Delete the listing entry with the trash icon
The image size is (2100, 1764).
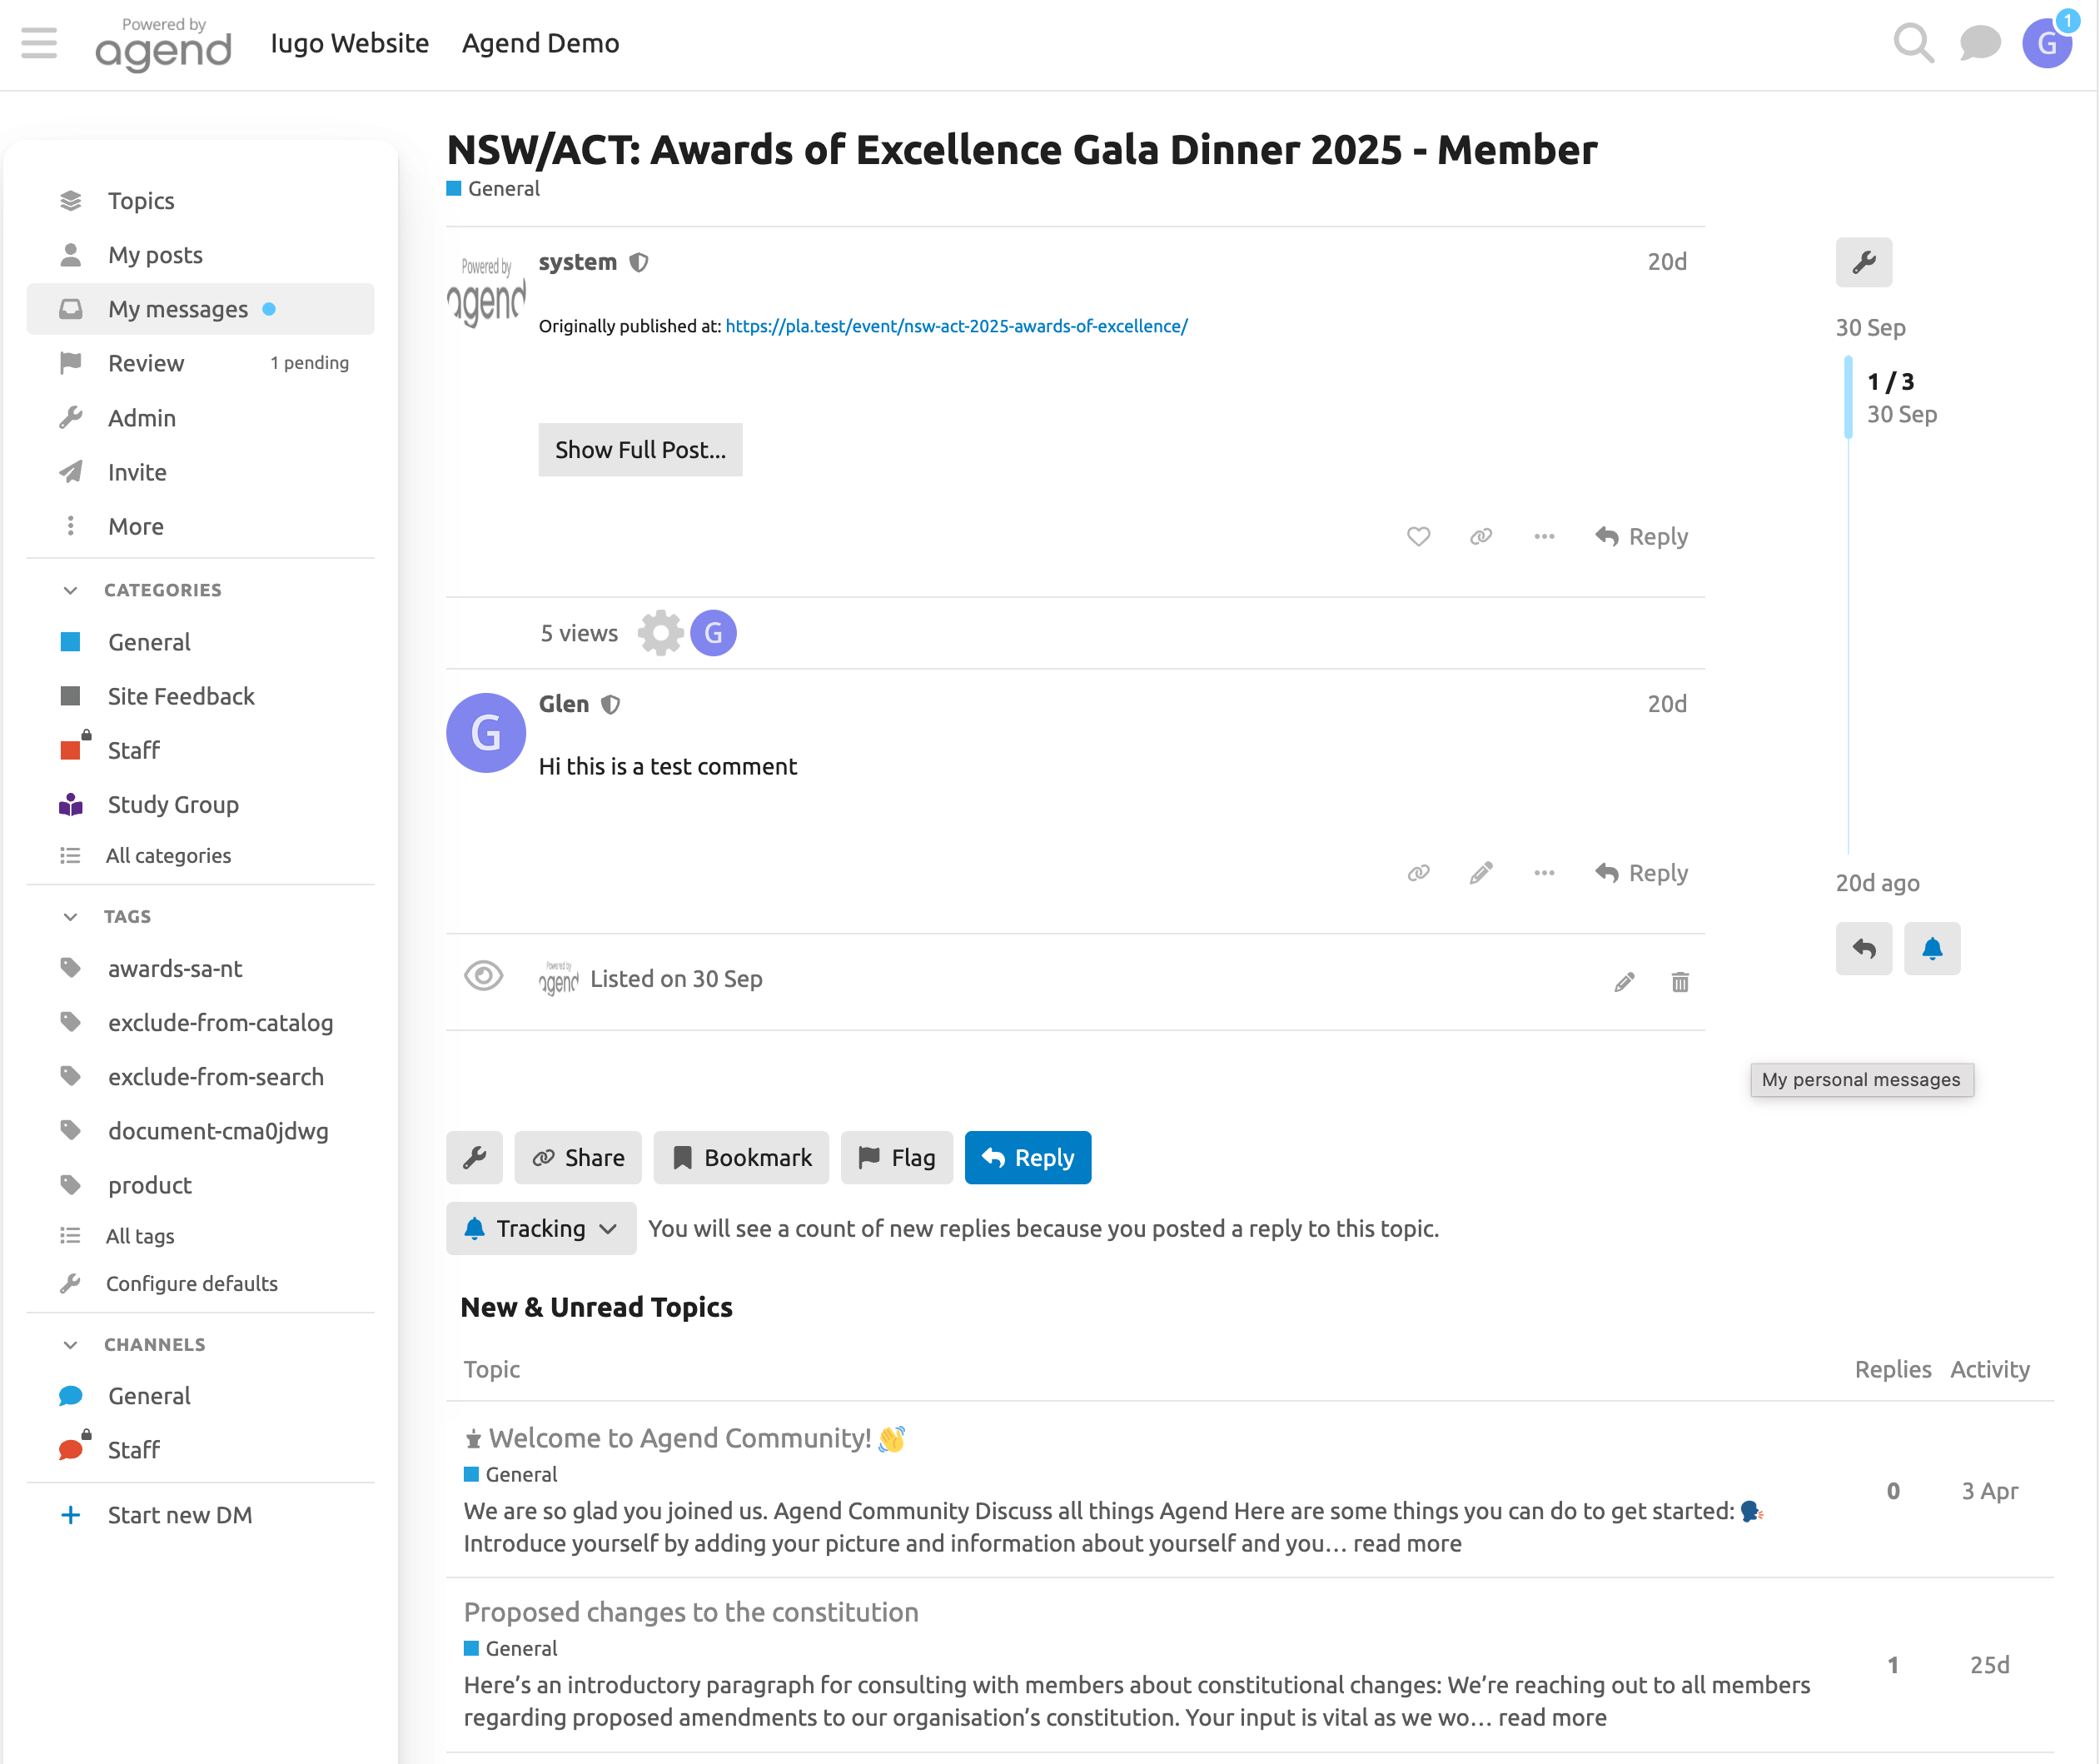coord(1680,982)
